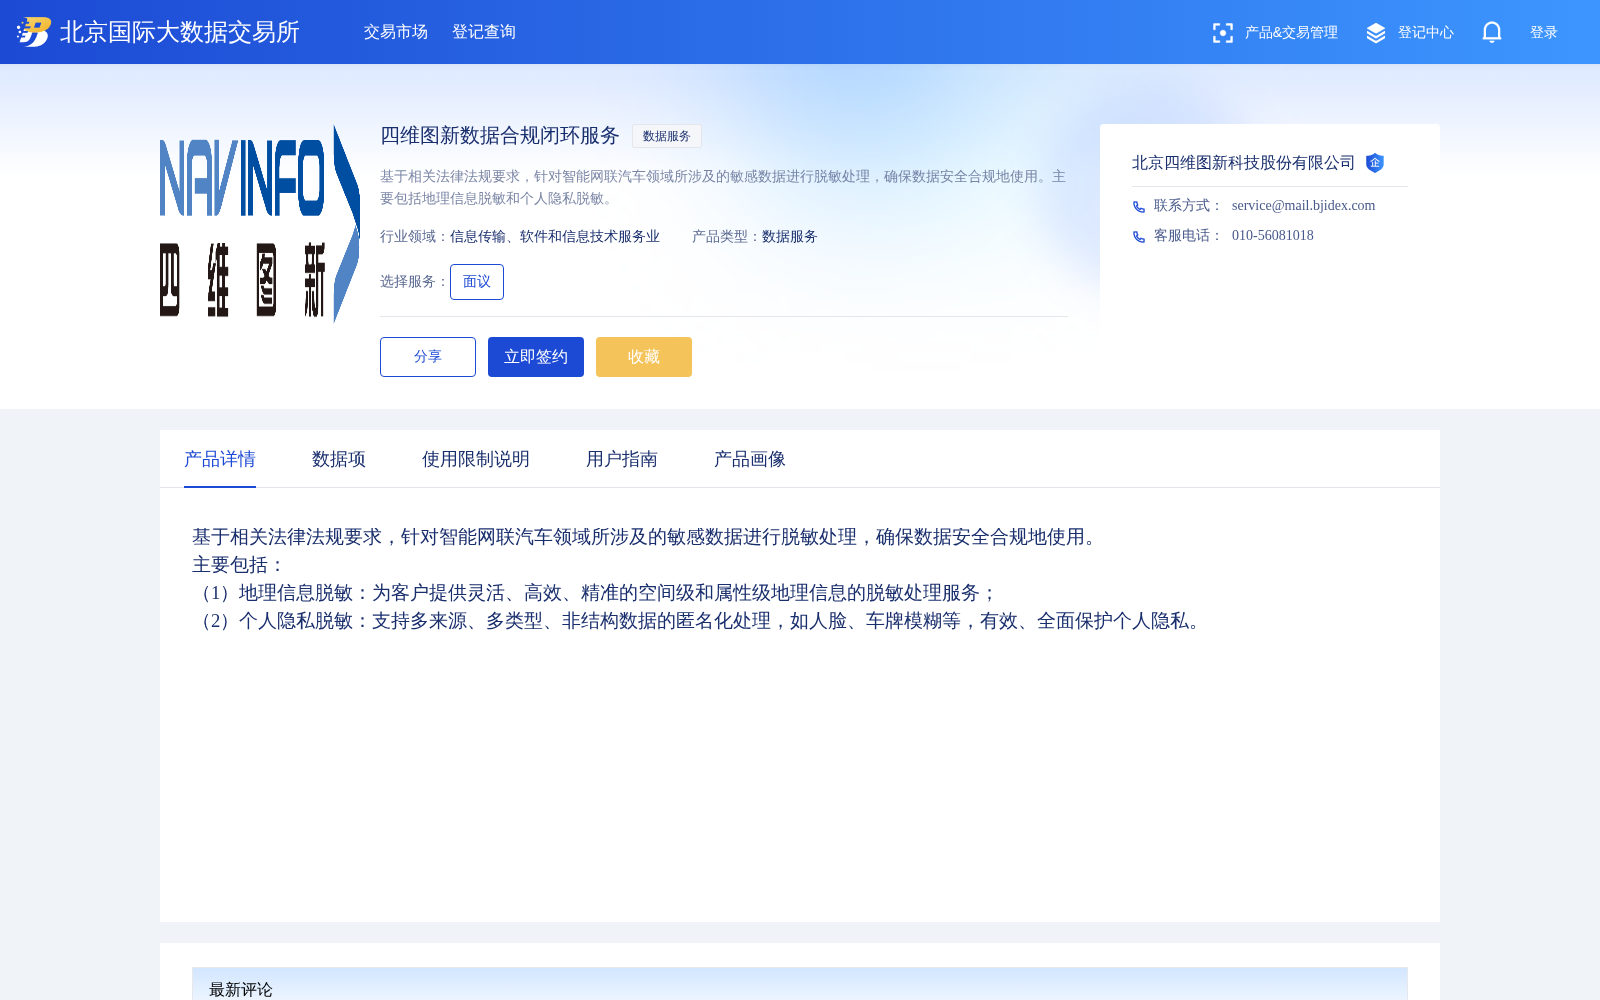The width and height of the screenshot is (1600, 1000).
Task: Click the description line starting （2）个人隐私脱敏
Action: pos(699,621)
